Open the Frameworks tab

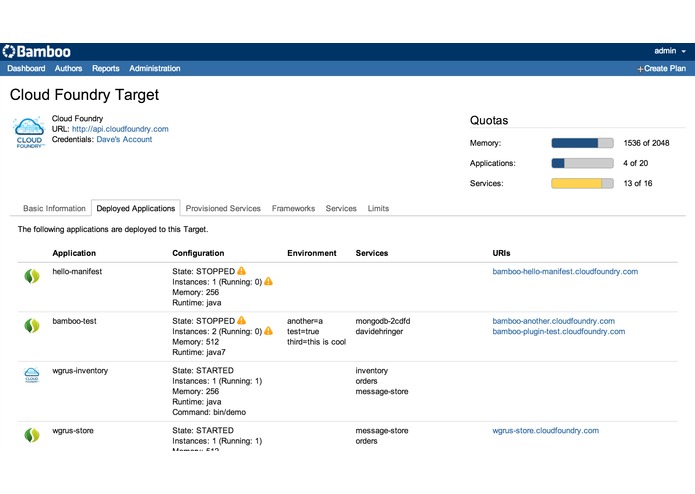click(293, 208)
